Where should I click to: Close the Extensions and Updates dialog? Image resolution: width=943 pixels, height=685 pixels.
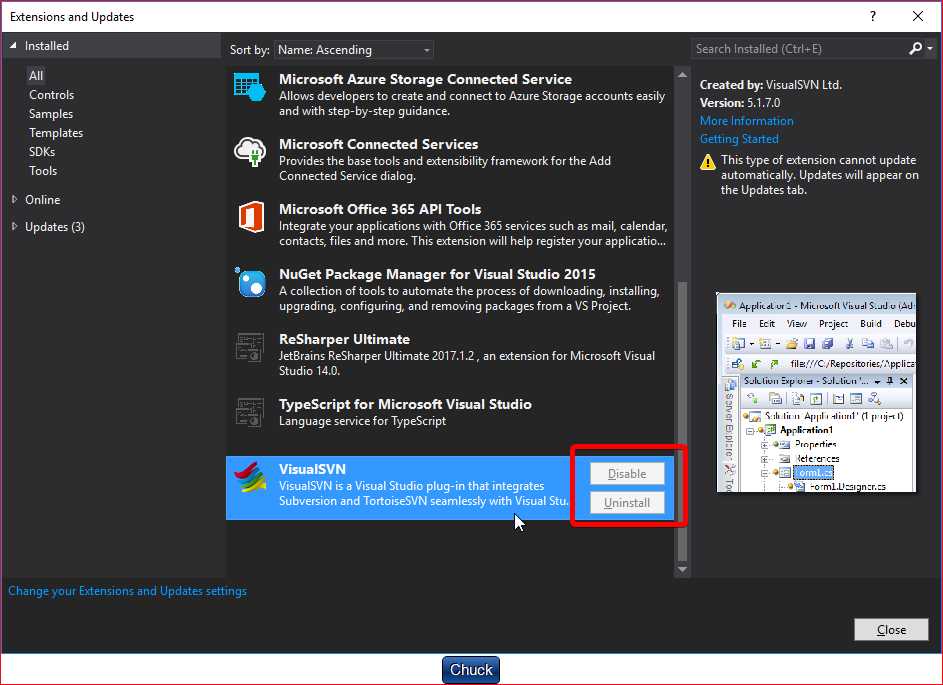[x=918, y=16]
